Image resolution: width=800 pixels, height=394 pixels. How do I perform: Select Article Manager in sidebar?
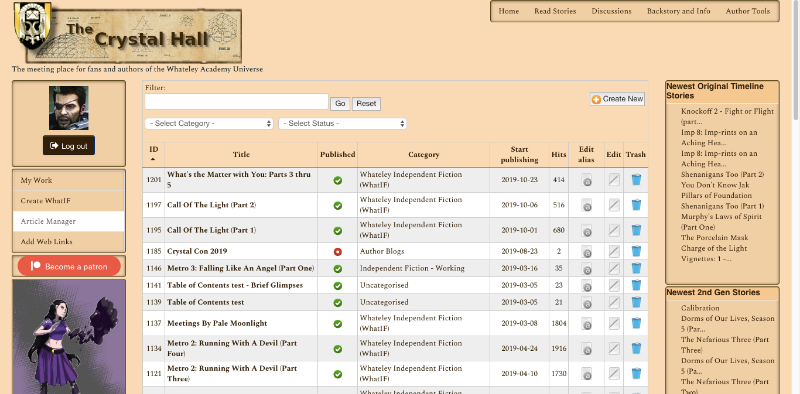(68, 221)
